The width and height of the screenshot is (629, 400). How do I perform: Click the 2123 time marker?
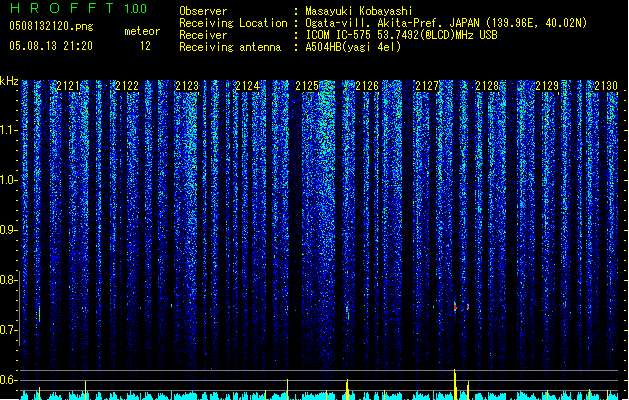pos(187,86)
